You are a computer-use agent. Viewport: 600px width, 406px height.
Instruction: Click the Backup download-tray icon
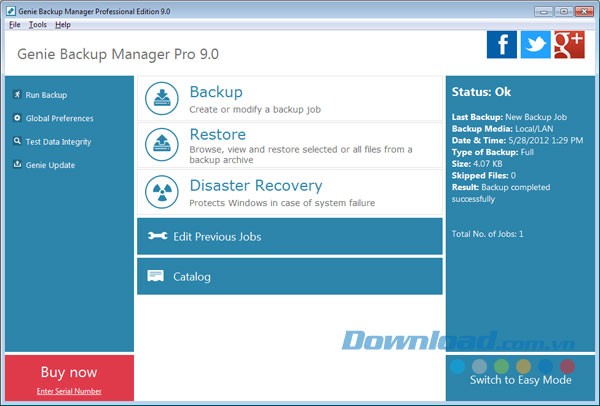coord(162,98)
